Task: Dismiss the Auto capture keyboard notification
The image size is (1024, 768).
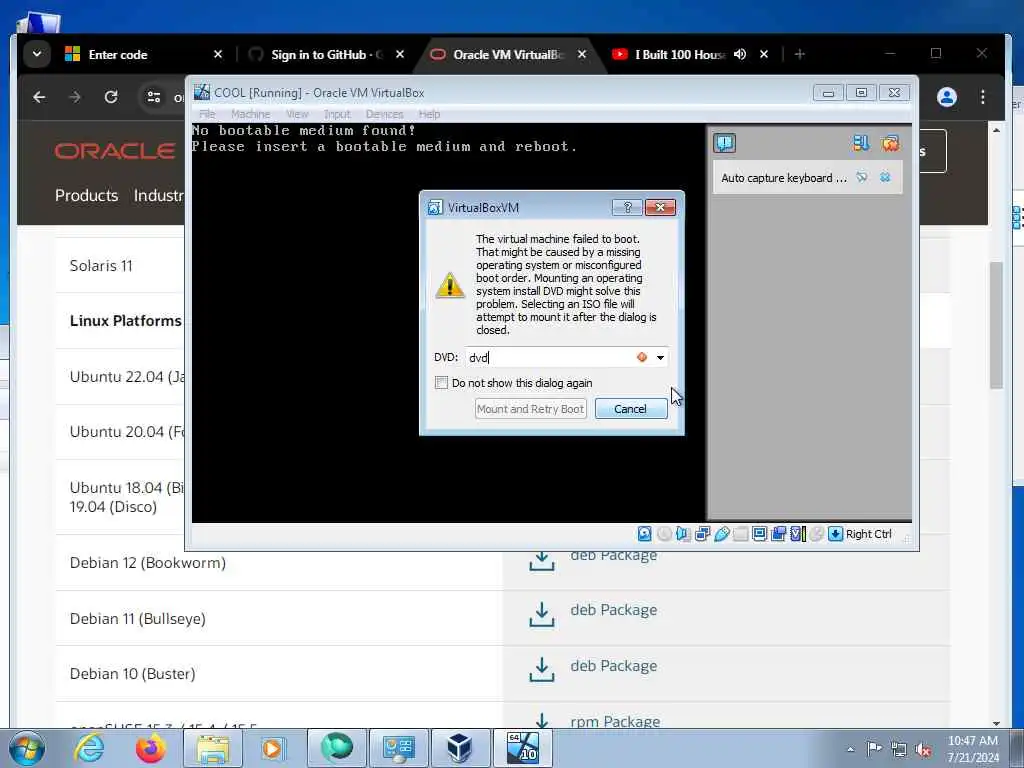Action: tap(885, 177)
